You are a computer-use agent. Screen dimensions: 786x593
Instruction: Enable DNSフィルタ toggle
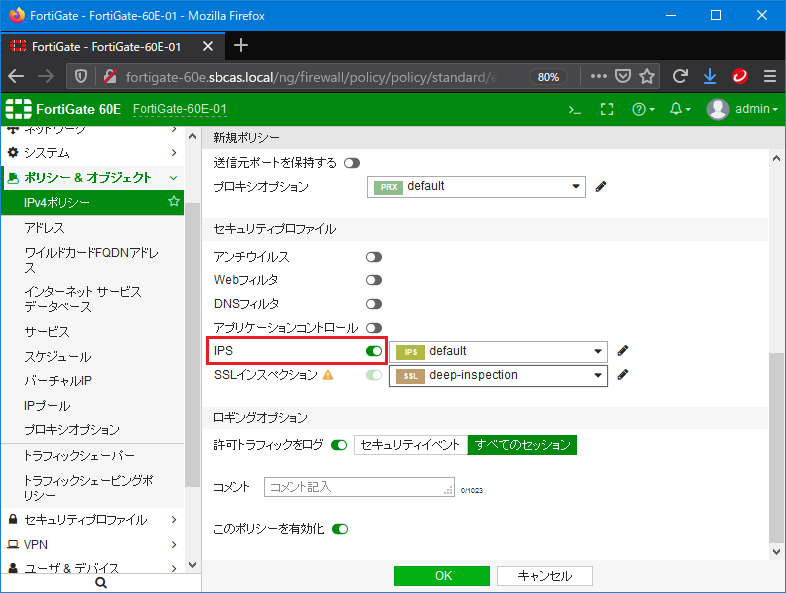point(374,304)
